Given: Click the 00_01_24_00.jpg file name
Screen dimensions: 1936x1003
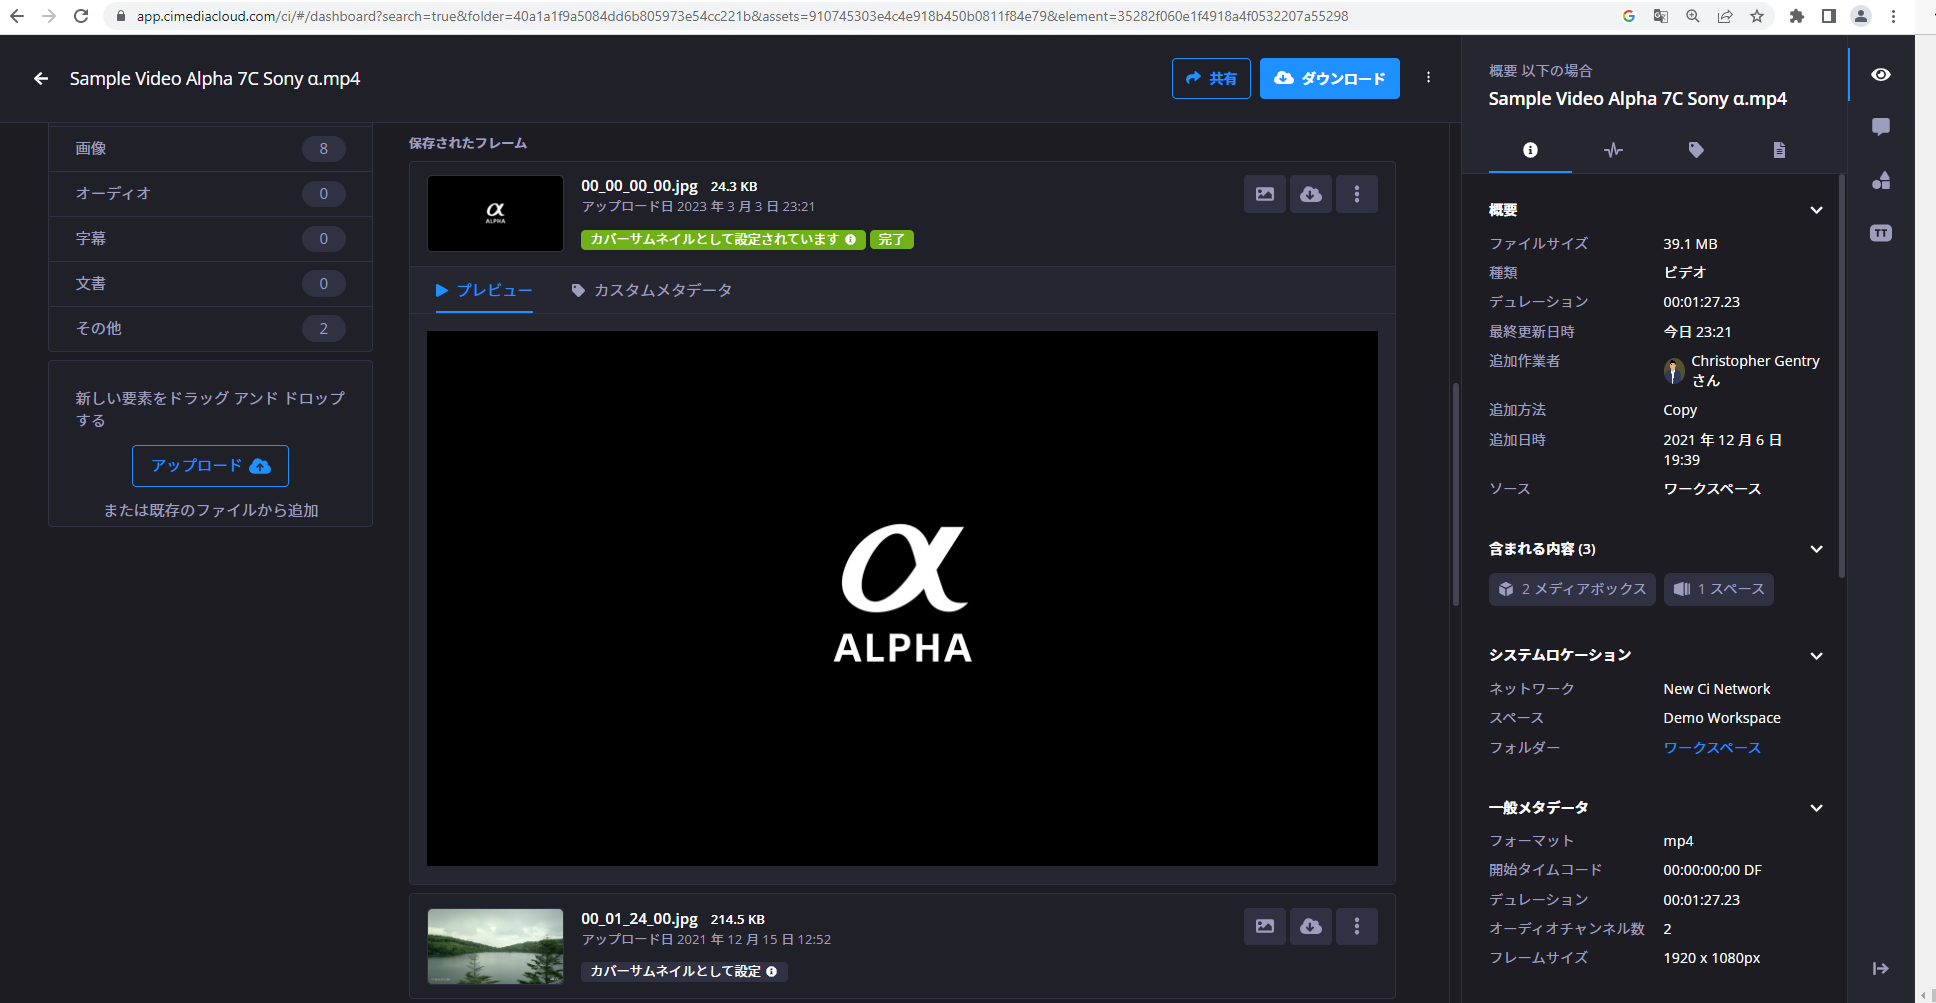Looking at the screenshot, I should [639, 919].
